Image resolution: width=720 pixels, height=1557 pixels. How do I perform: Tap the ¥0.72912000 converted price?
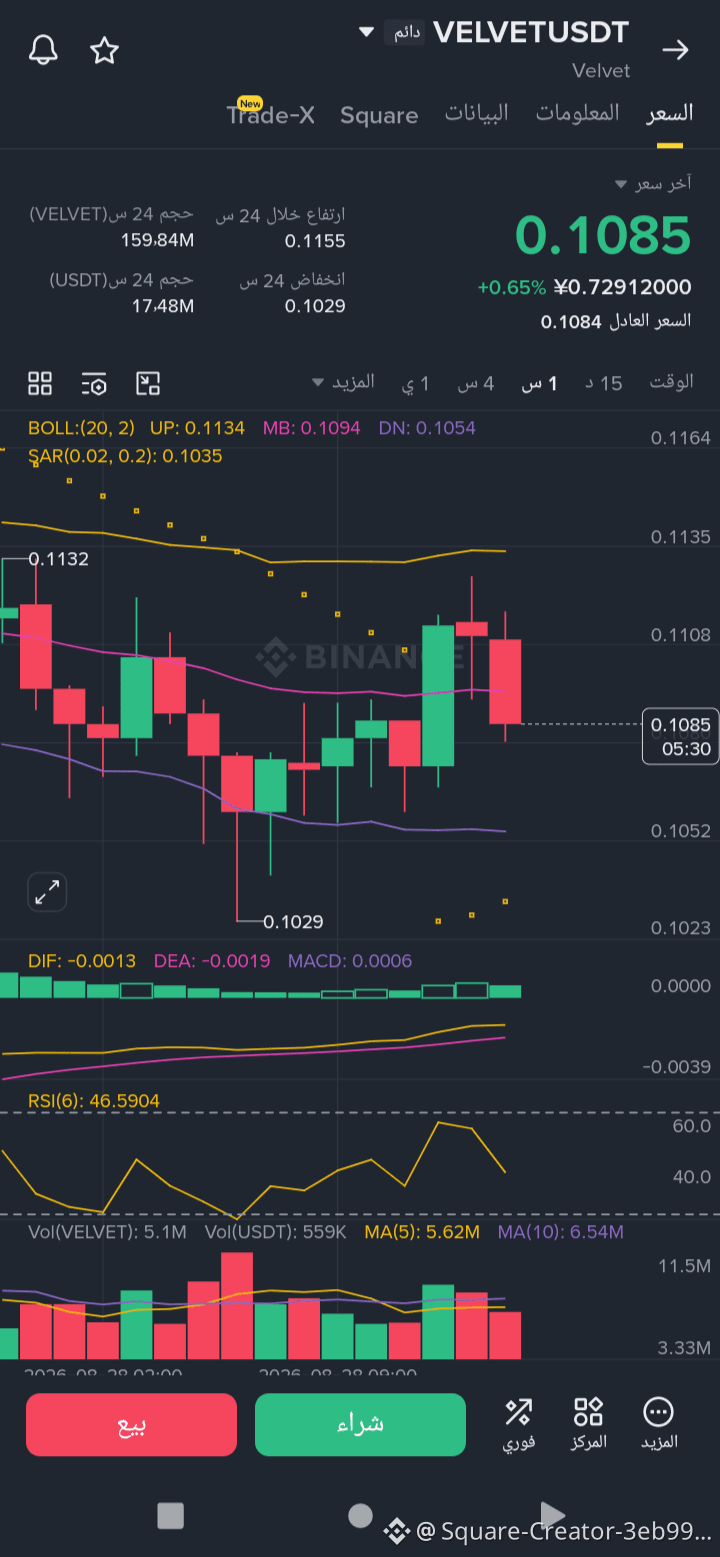coord(623,288)
